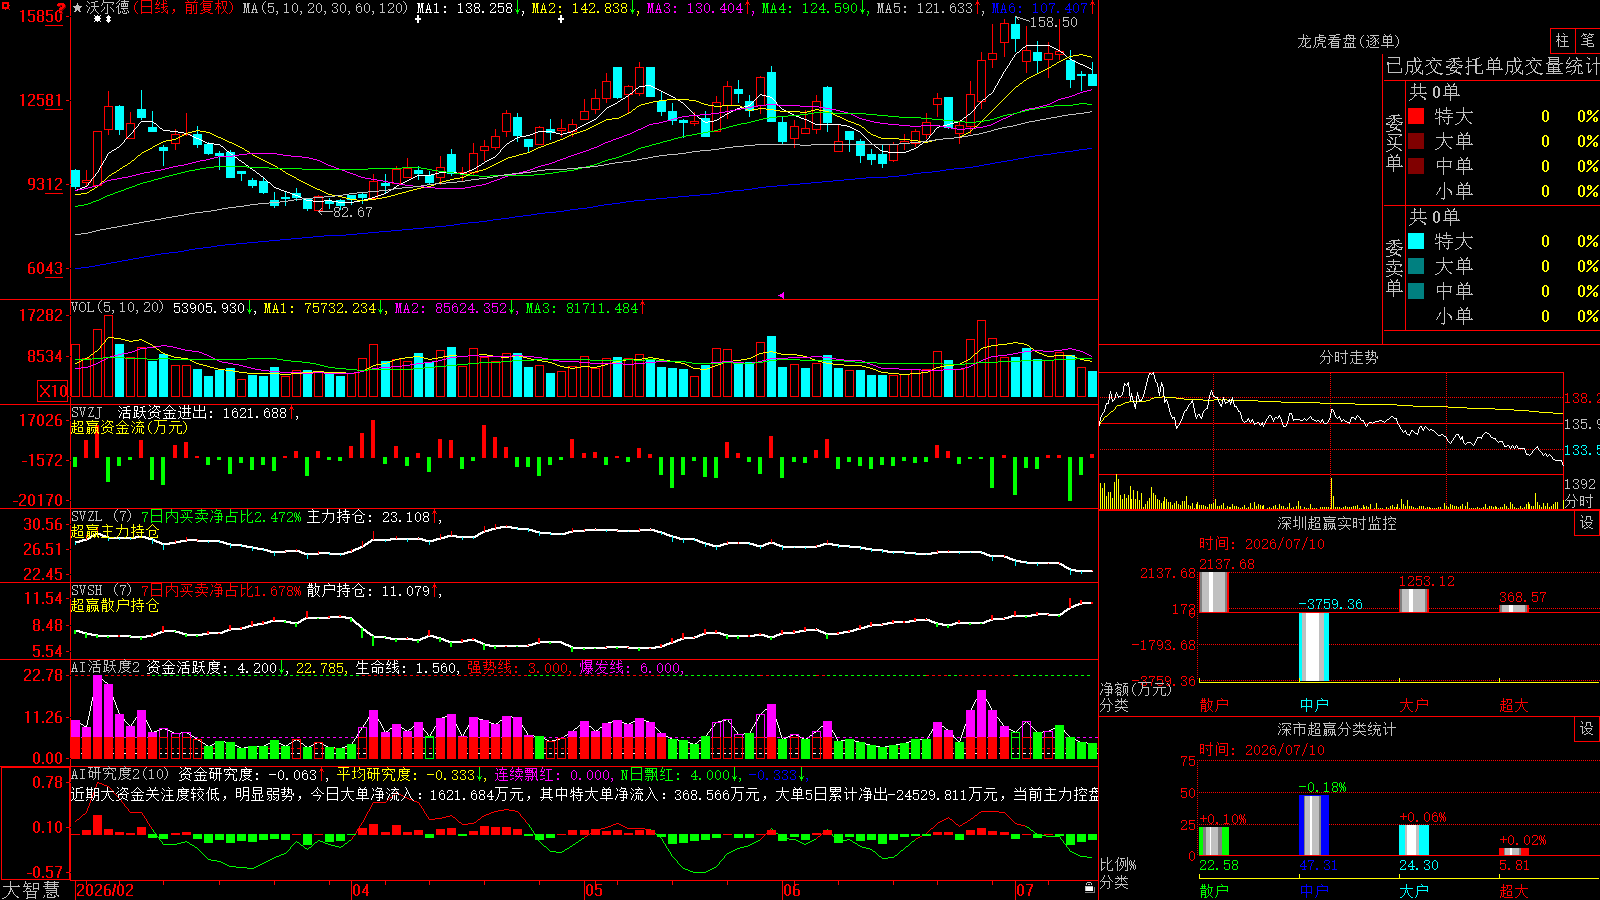Screen dimensions: 1600x900
Task: Select 超大 category in the 深圳超赢实时监控 chart
Action: (1514, 705)
